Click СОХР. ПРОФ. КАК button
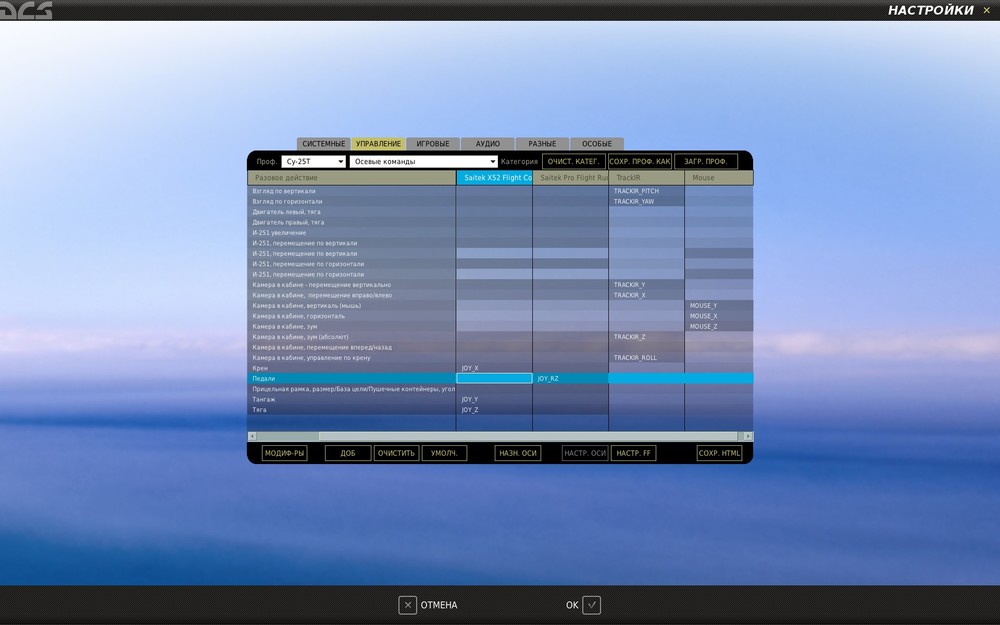Image resolution: width=1000 pixels, height=625 pixels. [x=640, y=161]
